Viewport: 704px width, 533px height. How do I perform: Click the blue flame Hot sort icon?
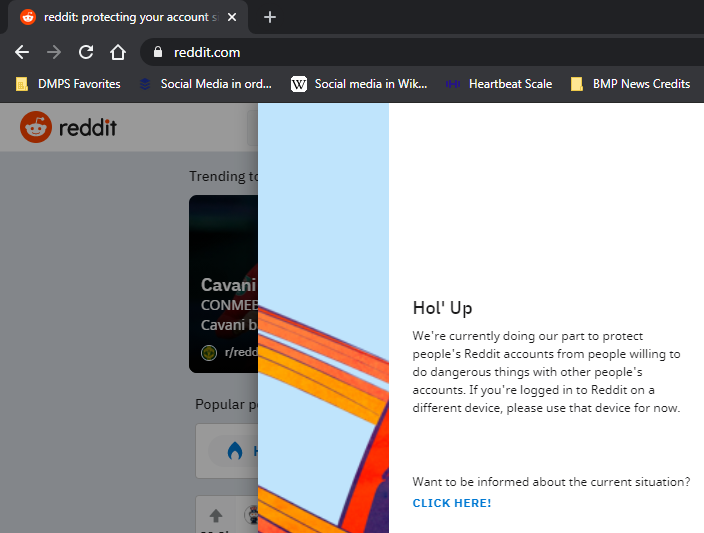pyautogui.click(x=235, y=451)
